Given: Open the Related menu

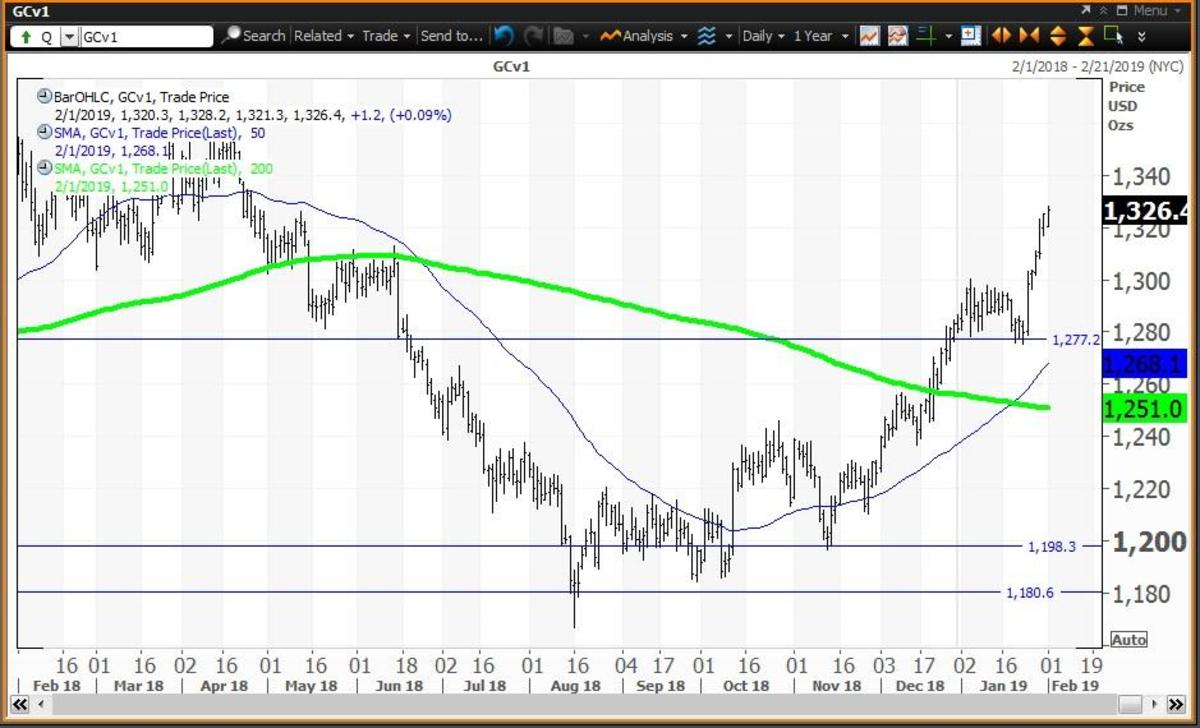Looking at the screenshot, I should (x=324, y=36).
